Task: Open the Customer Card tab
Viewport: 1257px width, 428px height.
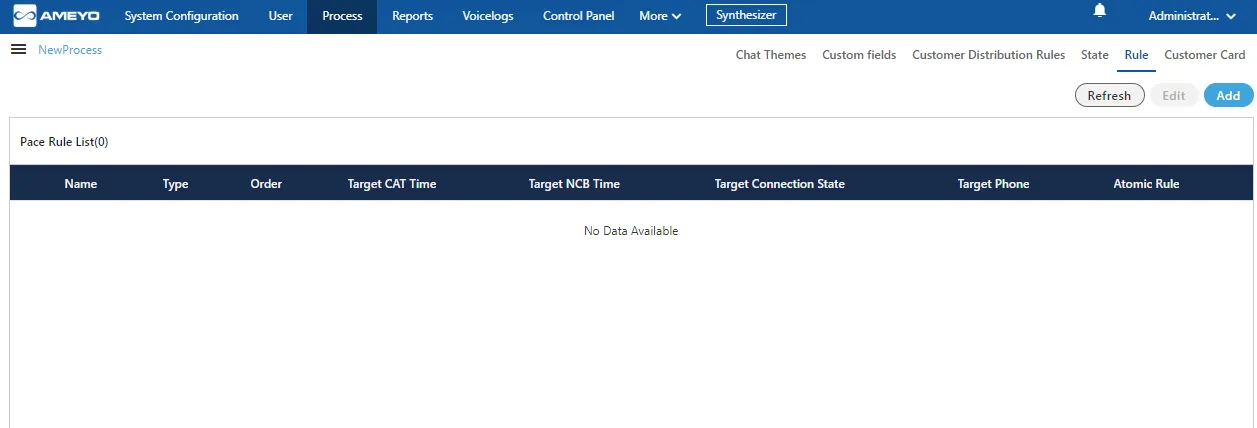Action: (1205, 55)
